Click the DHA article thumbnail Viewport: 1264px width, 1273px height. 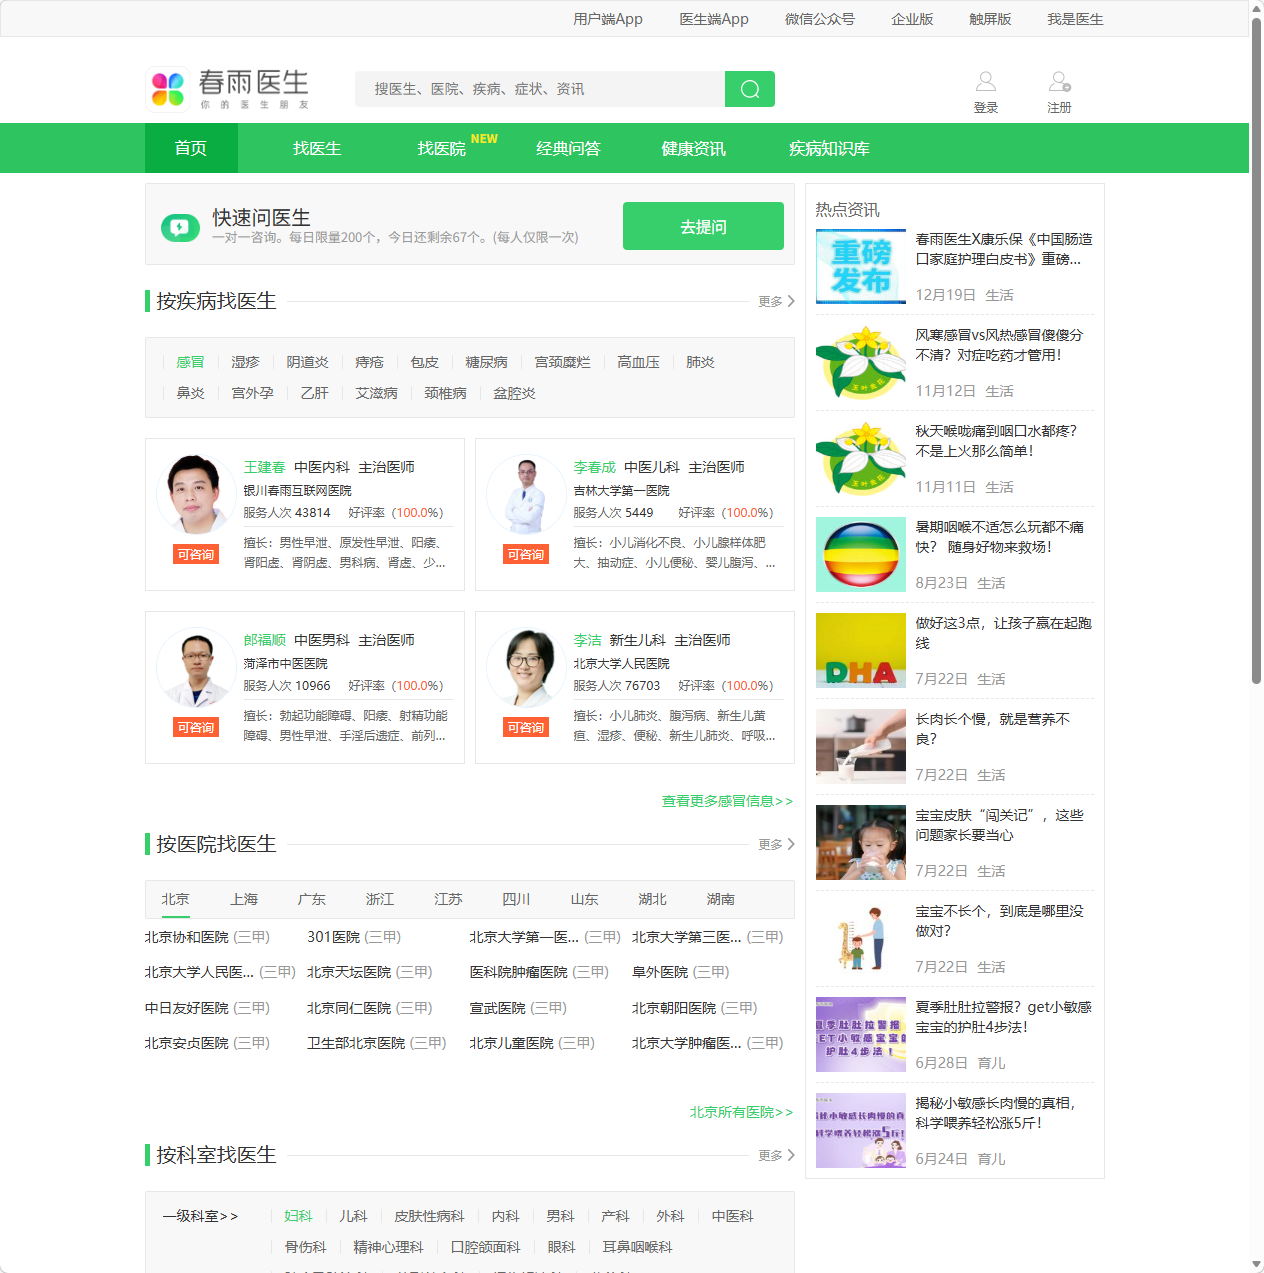click(860, 650)
